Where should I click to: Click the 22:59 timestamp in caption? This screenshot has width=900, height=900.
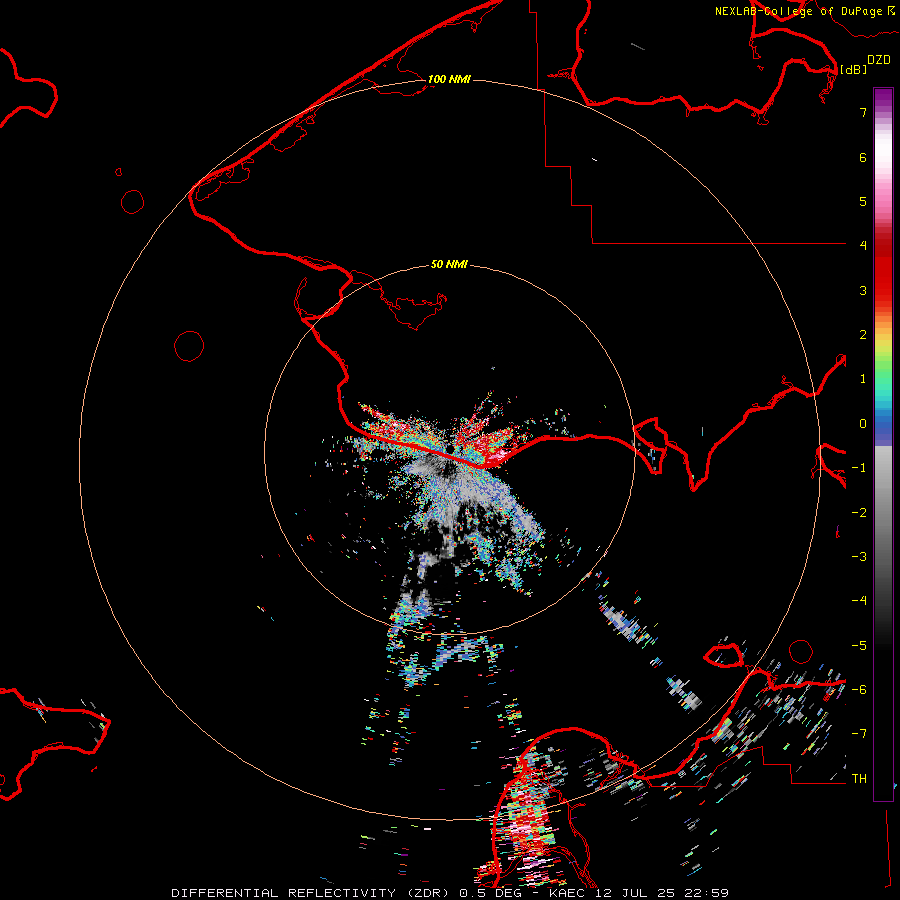point(709,893)
